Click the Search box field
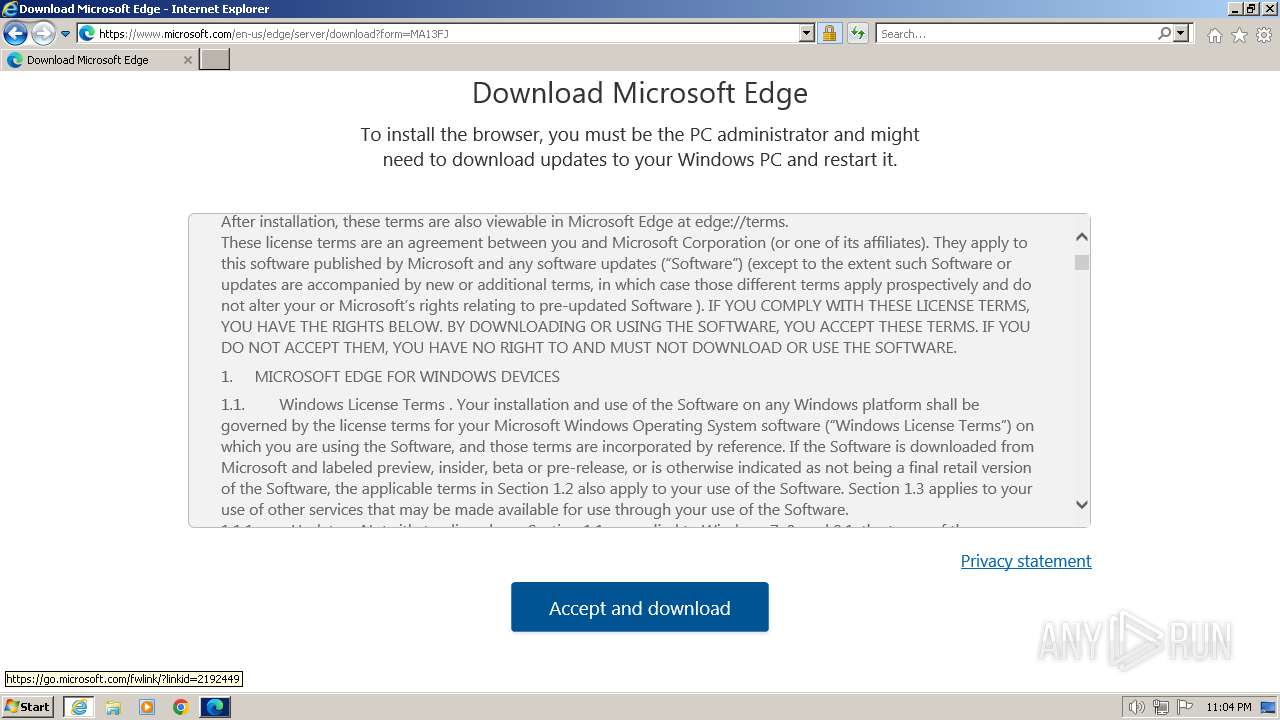 point(1016,34)
